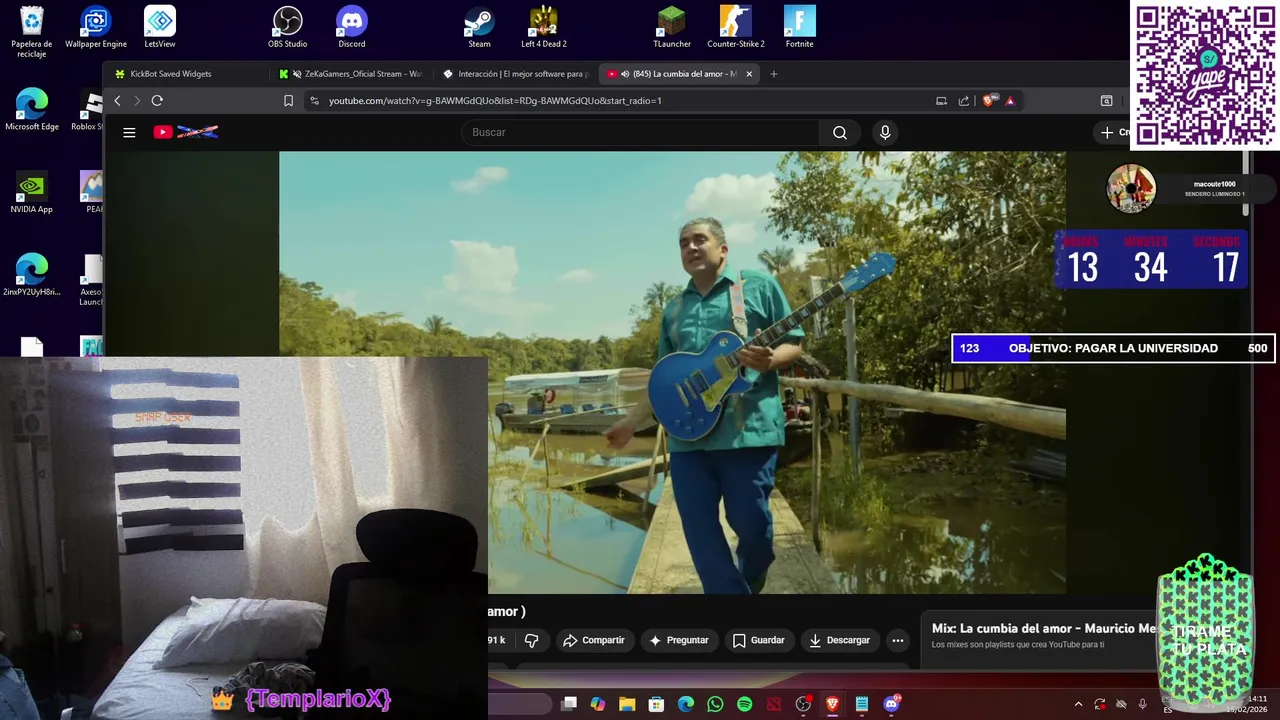This screenshot has width=1280, height=720.
Task: Open the three-dot more actions menu
Action: (x=898, y=640)
